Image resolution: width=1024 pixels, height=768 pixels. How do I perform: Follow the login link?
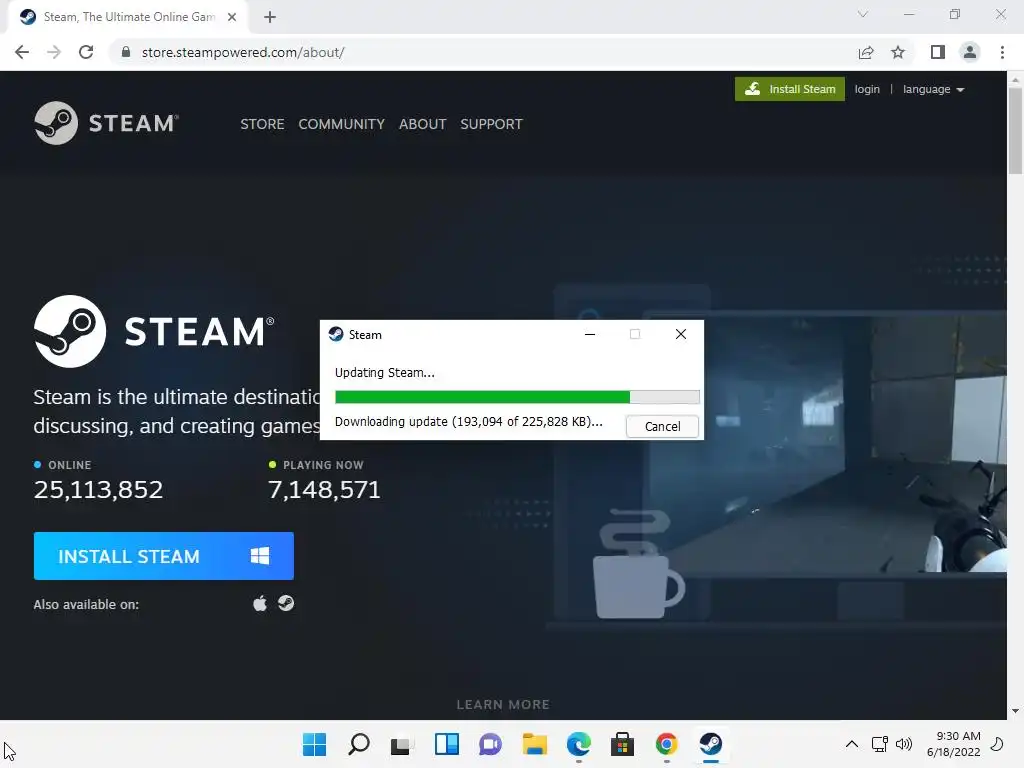[x=867, y=89]
